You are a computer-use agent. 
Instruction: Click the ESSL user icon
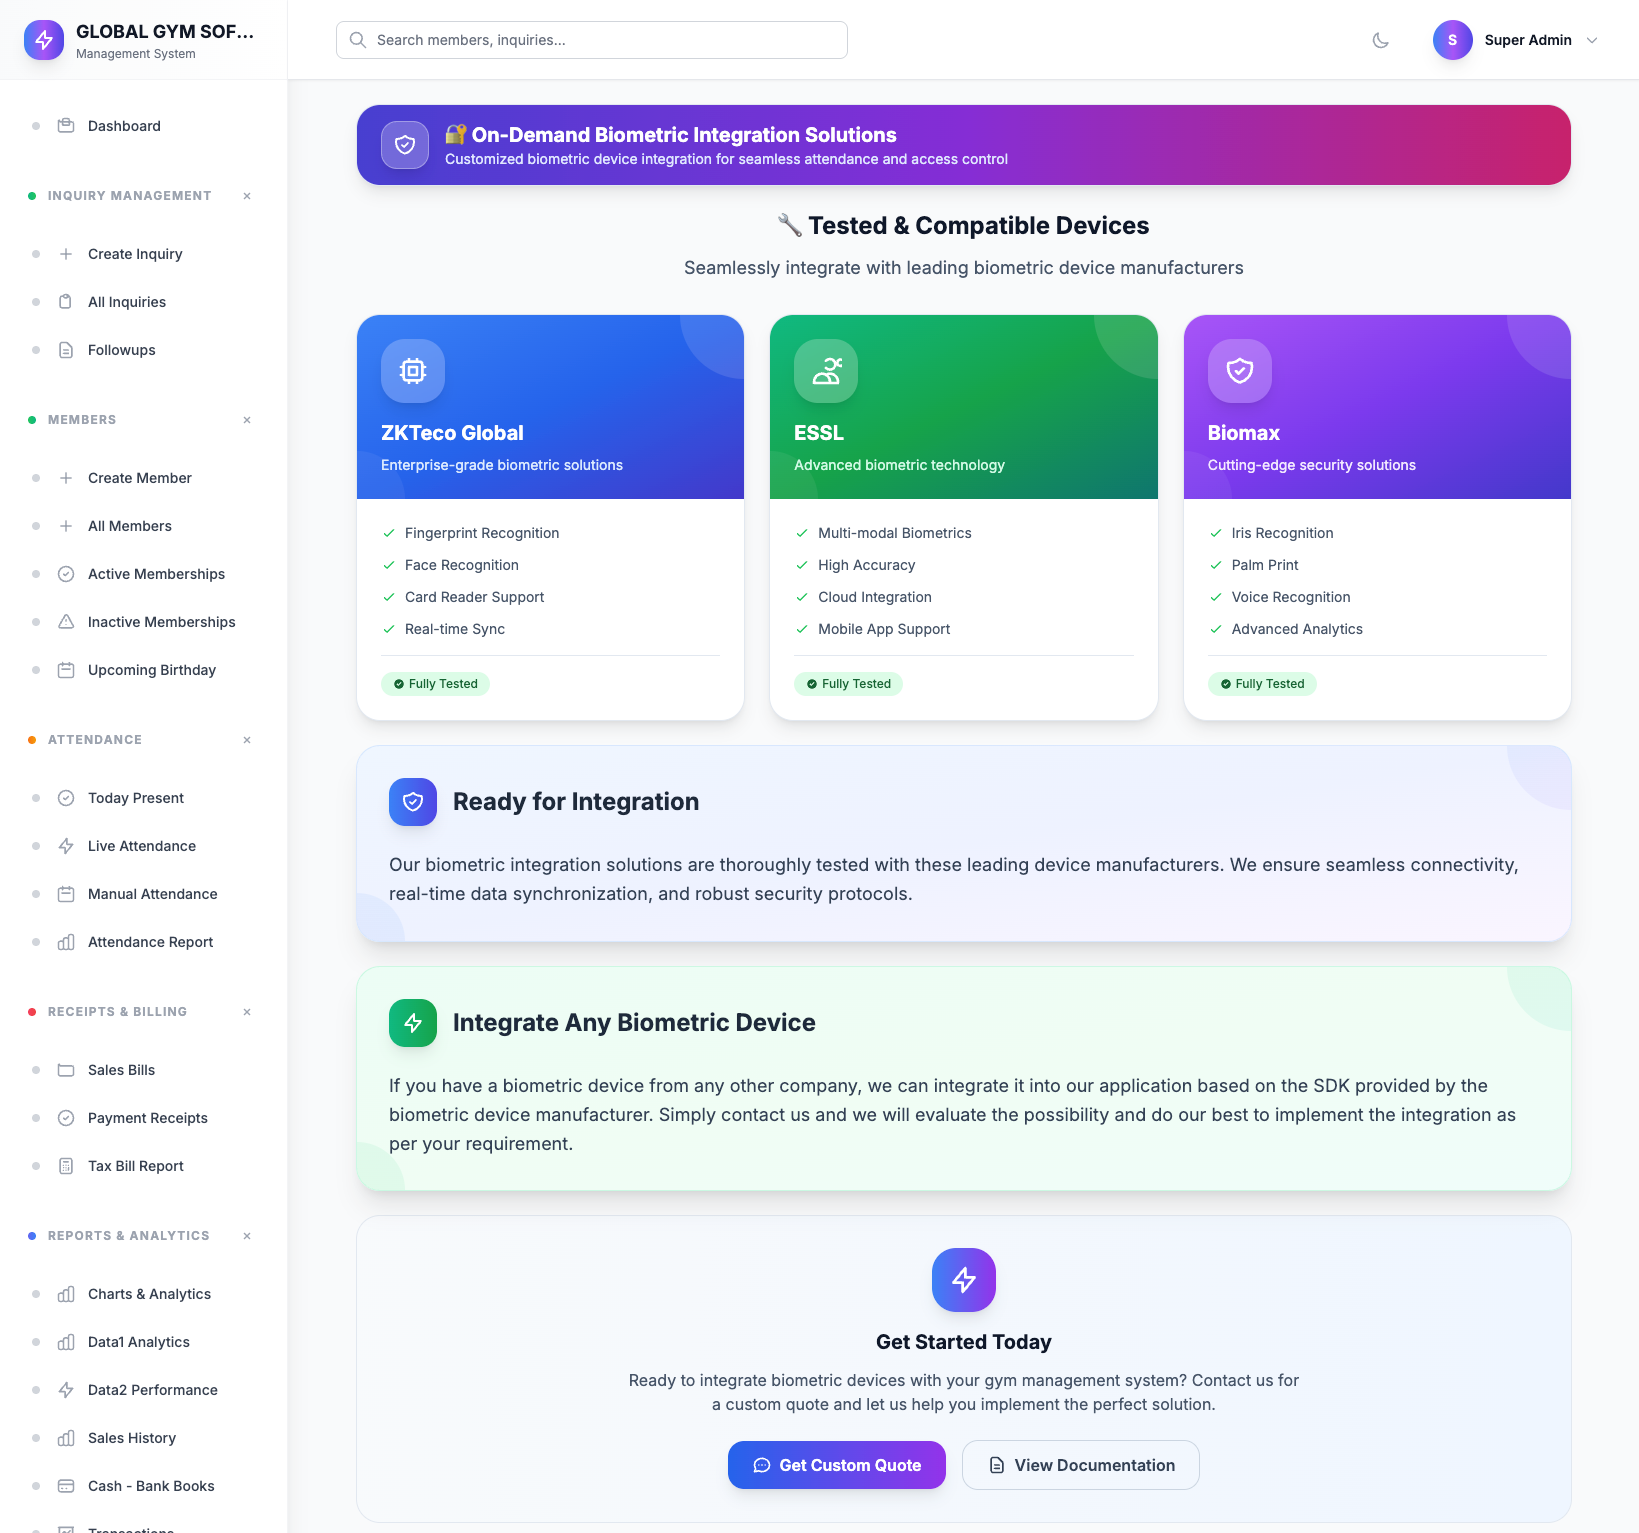(826, 371)
